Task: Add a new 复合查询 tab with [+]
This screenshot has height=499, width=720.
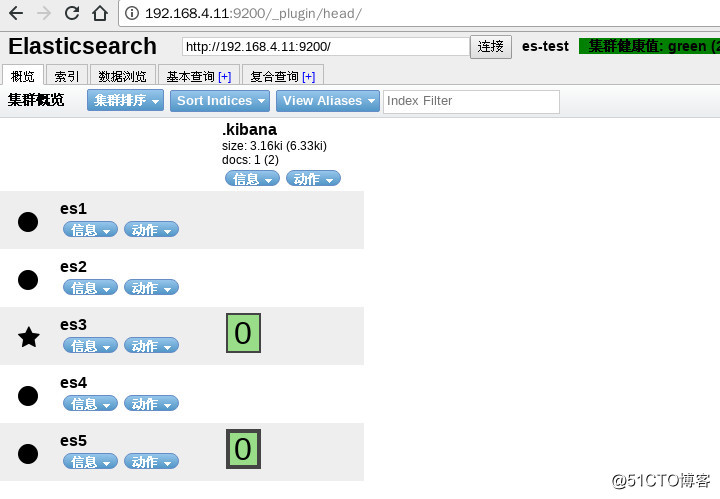Action: tap(309, 77)
